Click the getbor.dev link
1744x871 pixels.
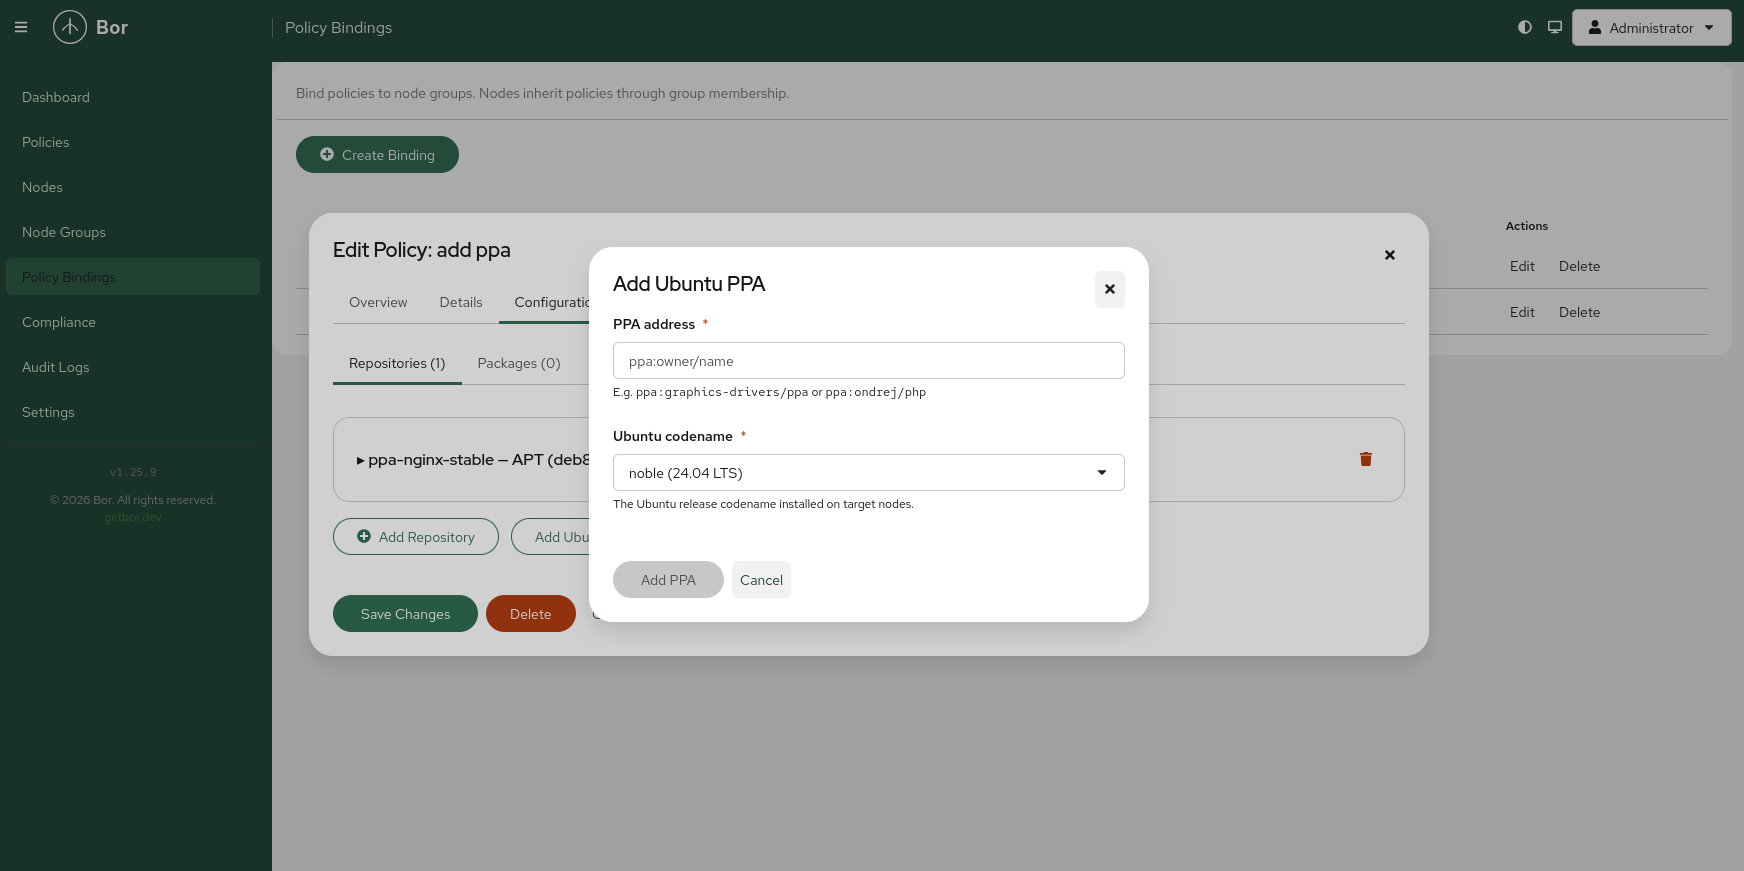click(133, 517)
